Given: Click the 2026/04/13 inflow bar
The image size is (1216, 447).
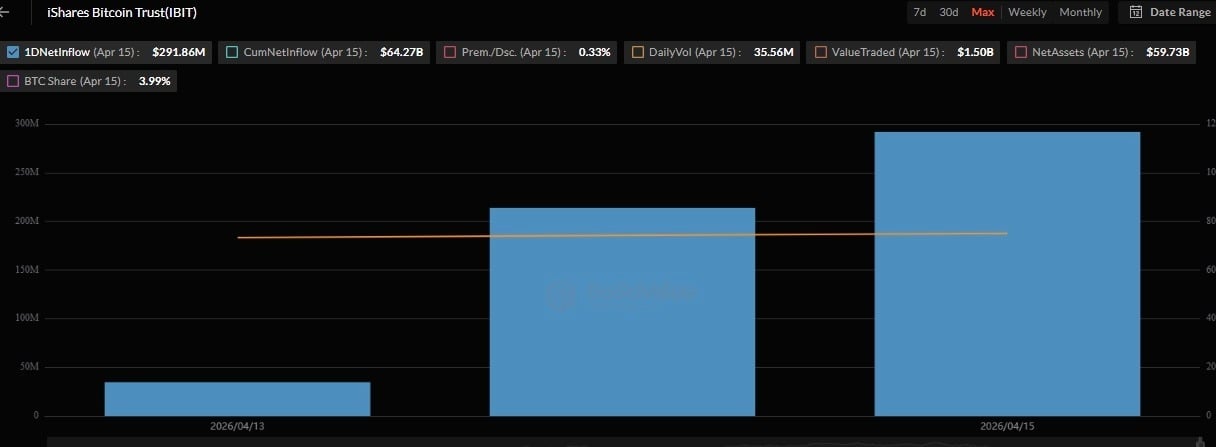Looking at the screenshot, I should point(237,399).
